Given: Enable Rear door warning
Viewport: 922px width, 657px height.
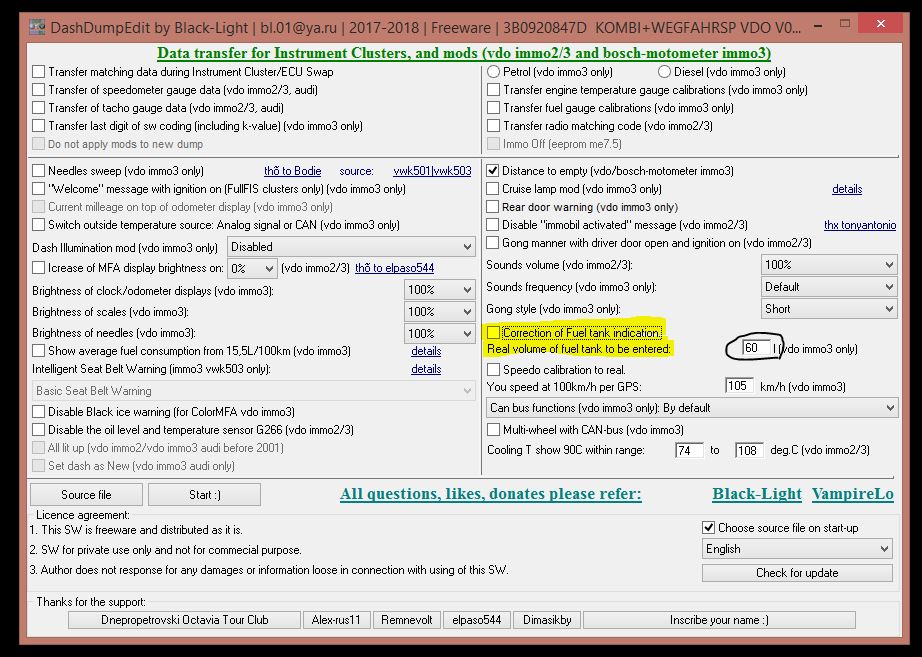Looking at the screenshot, I should point(493,207).
